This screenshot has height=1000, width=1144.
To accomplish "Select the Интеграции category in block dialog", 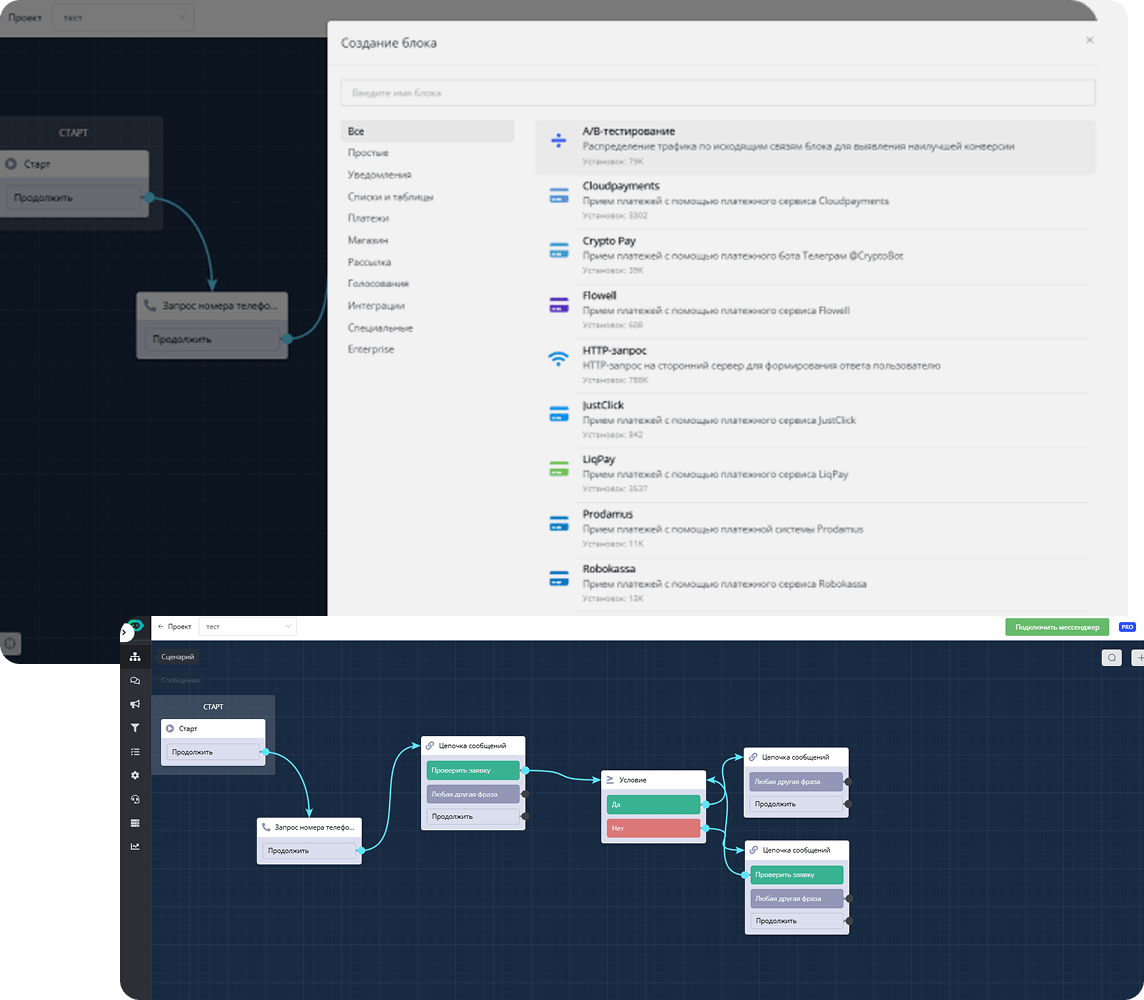I will [376, 306].
